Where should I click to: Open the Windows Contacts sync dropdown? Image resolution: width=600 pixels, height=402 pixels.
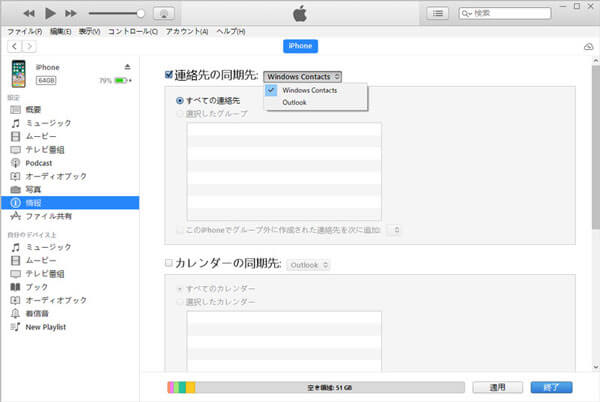pos(302,76)
